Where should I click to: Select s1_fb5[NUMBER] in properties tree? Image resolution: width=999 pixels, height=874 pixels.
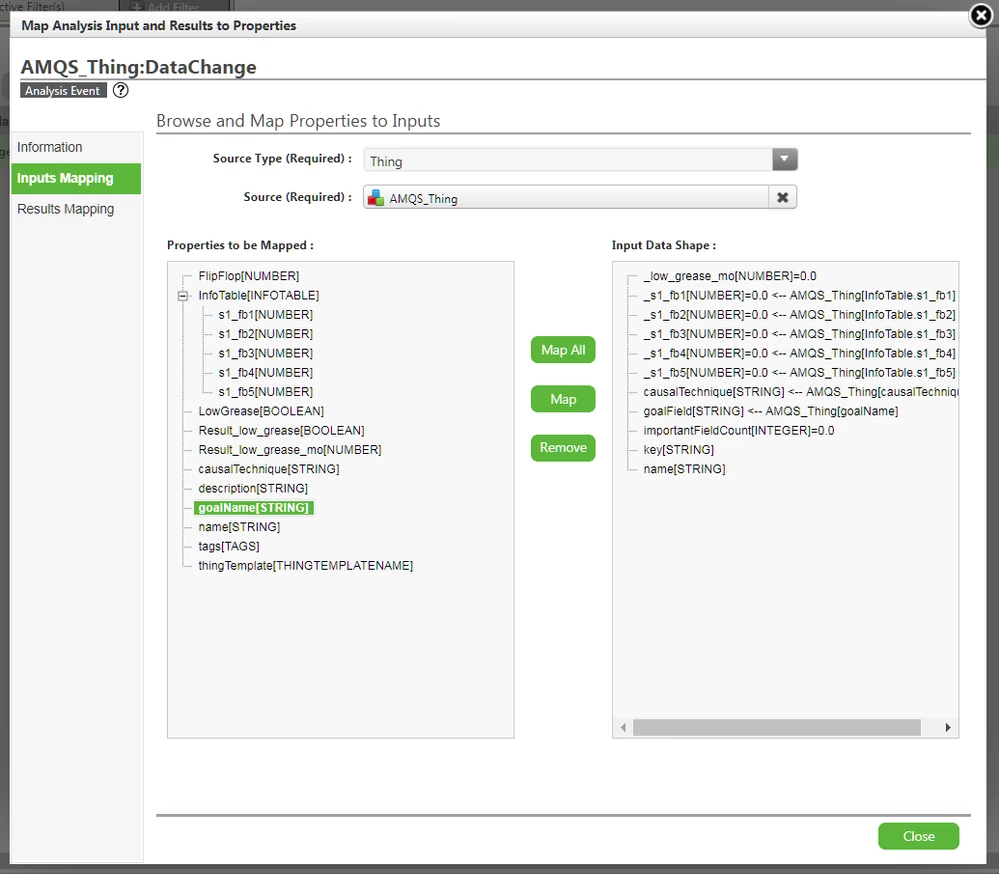click(x=265, y=392)
